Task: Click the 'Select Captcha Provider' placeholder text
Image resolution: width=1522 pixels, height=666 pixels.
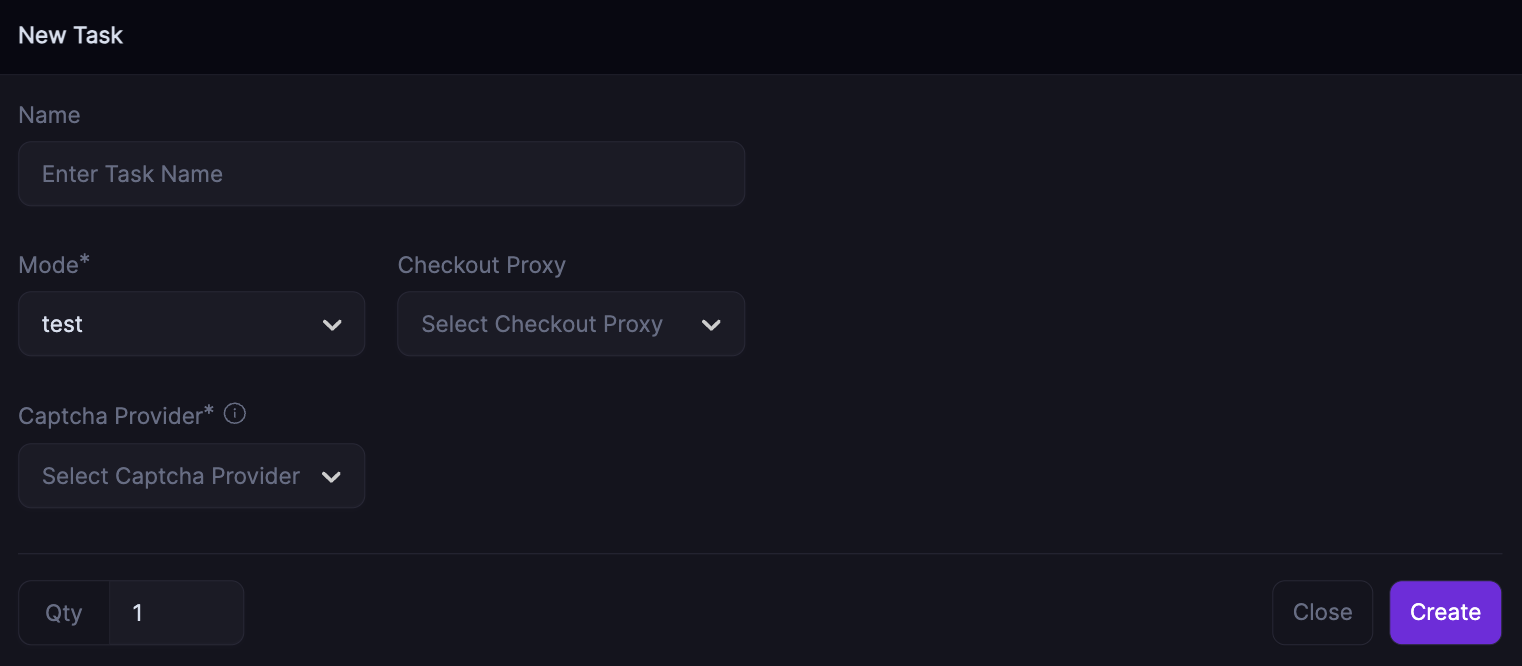Action: pos(171,476)
